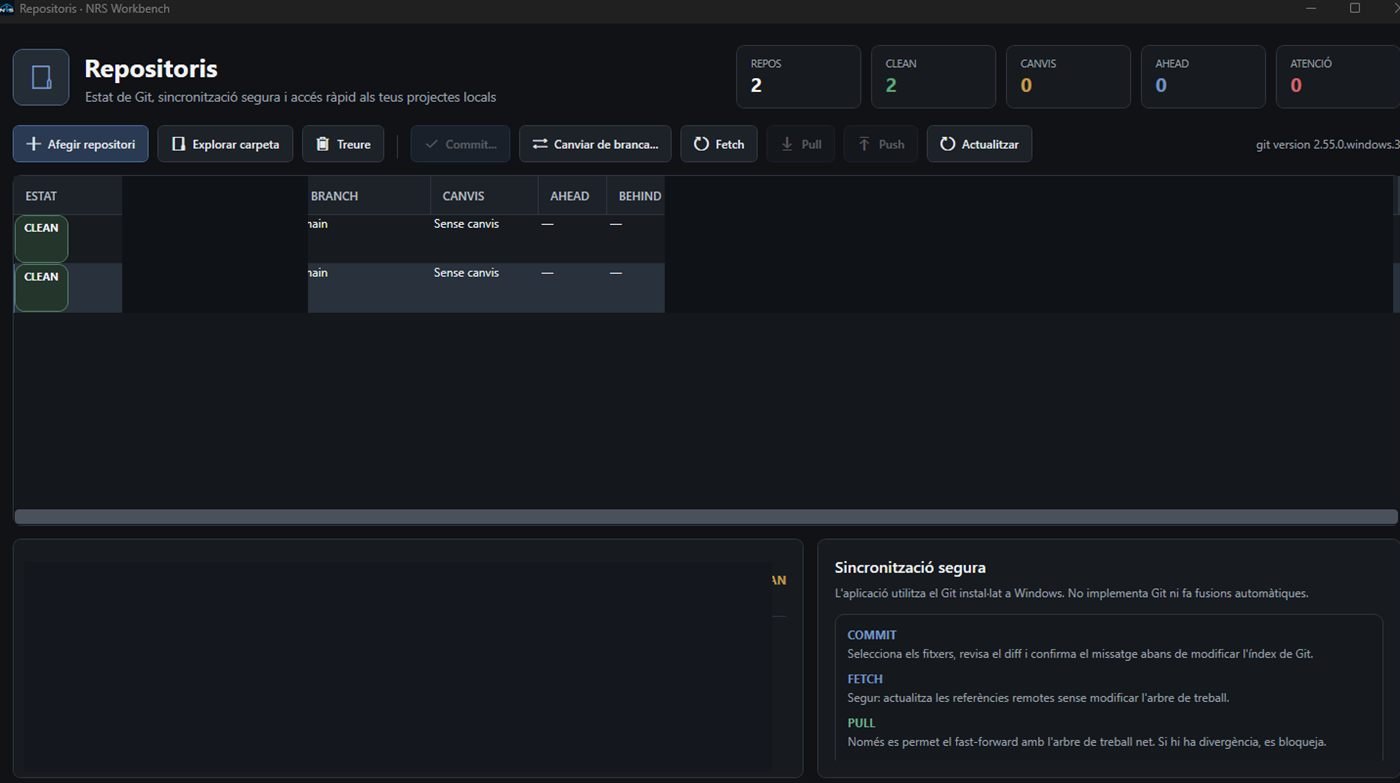This screenshot has width=1400, height=783.
Task: Click the Commit... toolbar button
Action: [460, 144]
